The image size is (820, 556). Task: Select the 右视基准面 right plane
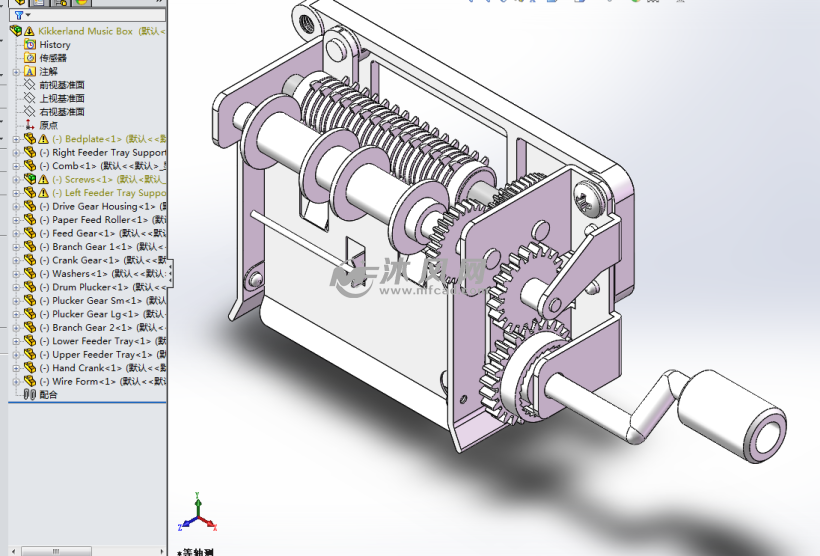pyautogui.click(x=61, y=112)
